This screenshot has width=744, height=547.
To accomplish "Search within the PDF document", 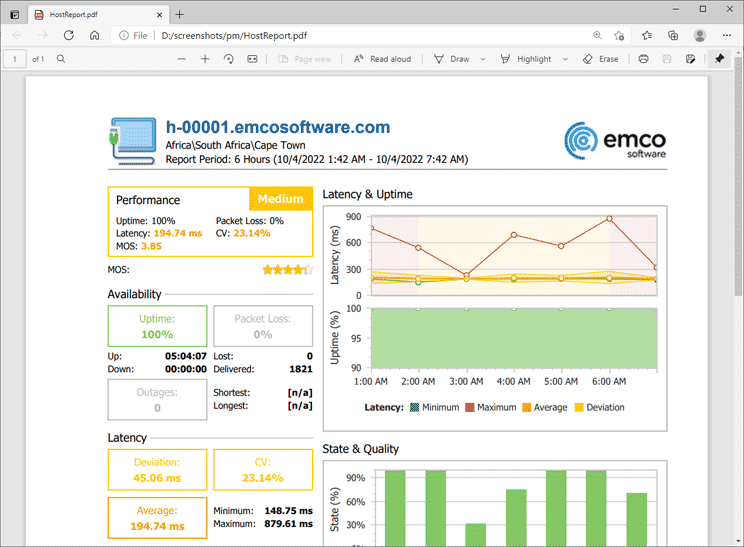I will [61, 59].
